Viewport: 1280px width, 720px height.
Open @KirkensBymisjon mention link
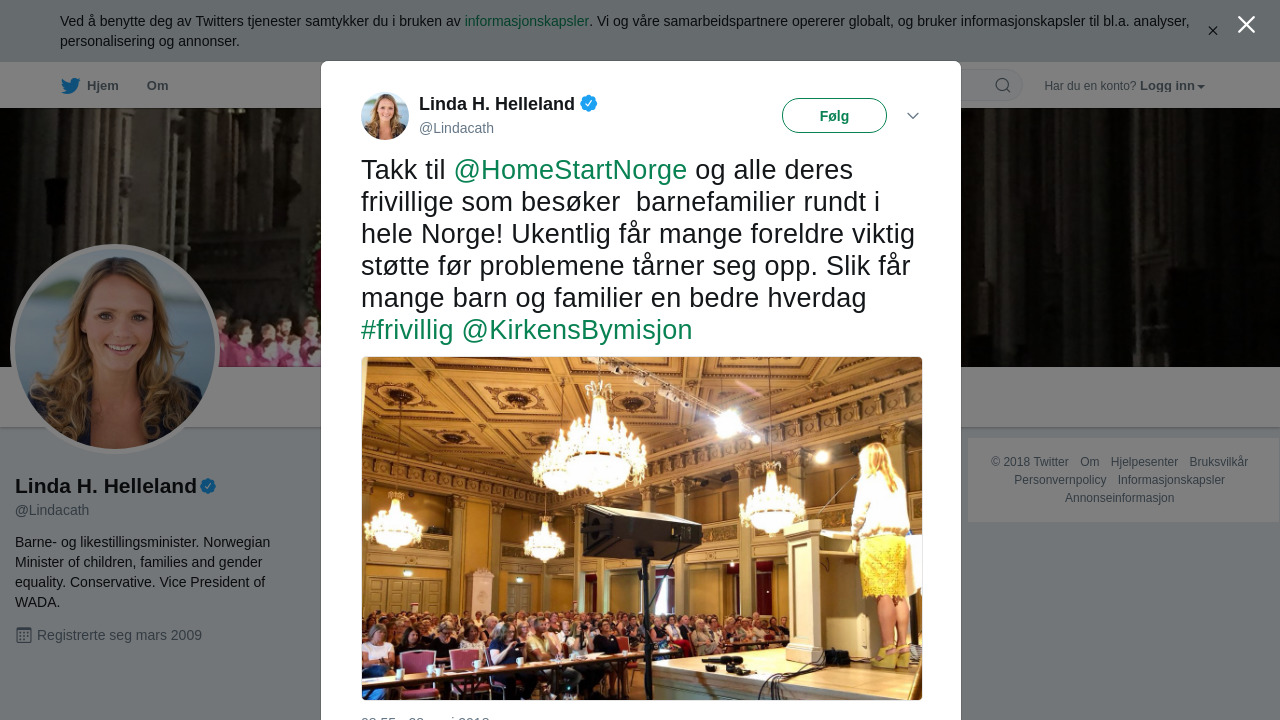[x=577, y=330]
